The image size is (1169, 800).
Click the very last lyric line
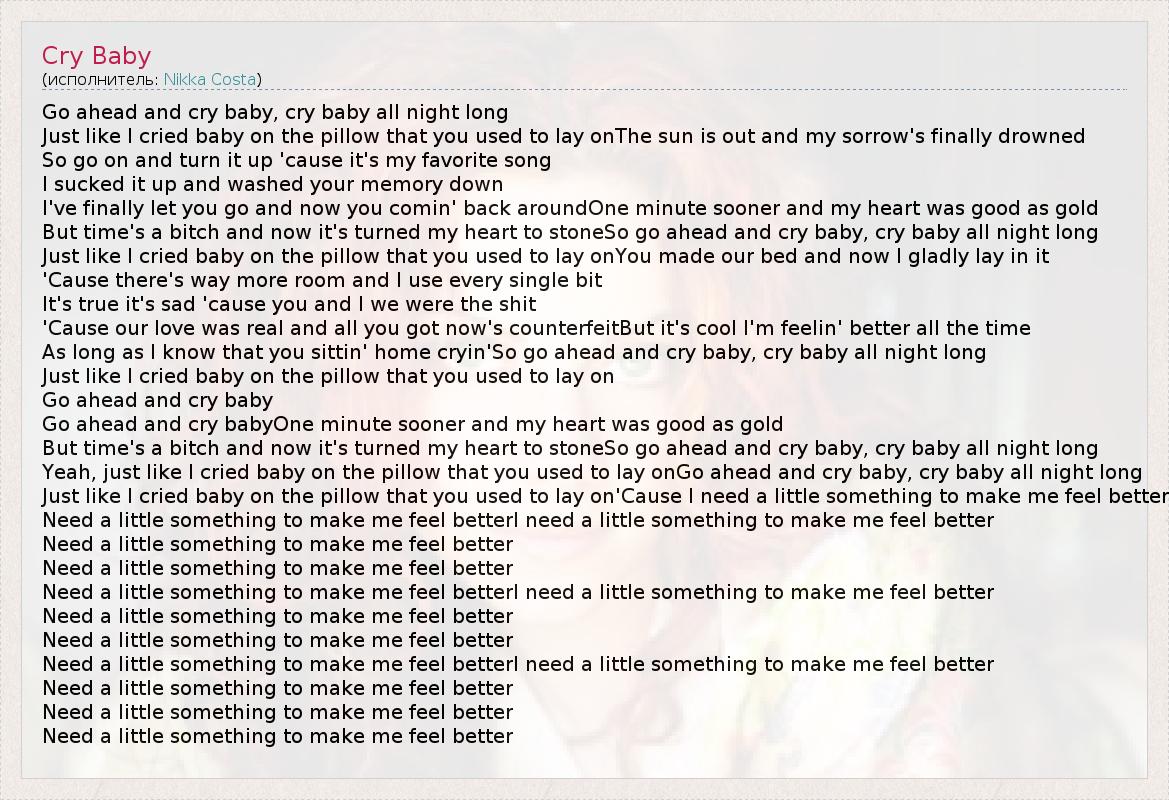click(x=277, y=736)
